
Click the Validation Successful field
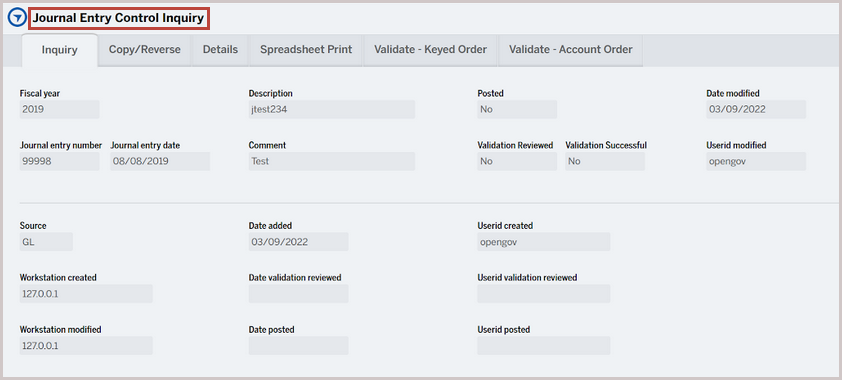[605, 161]
